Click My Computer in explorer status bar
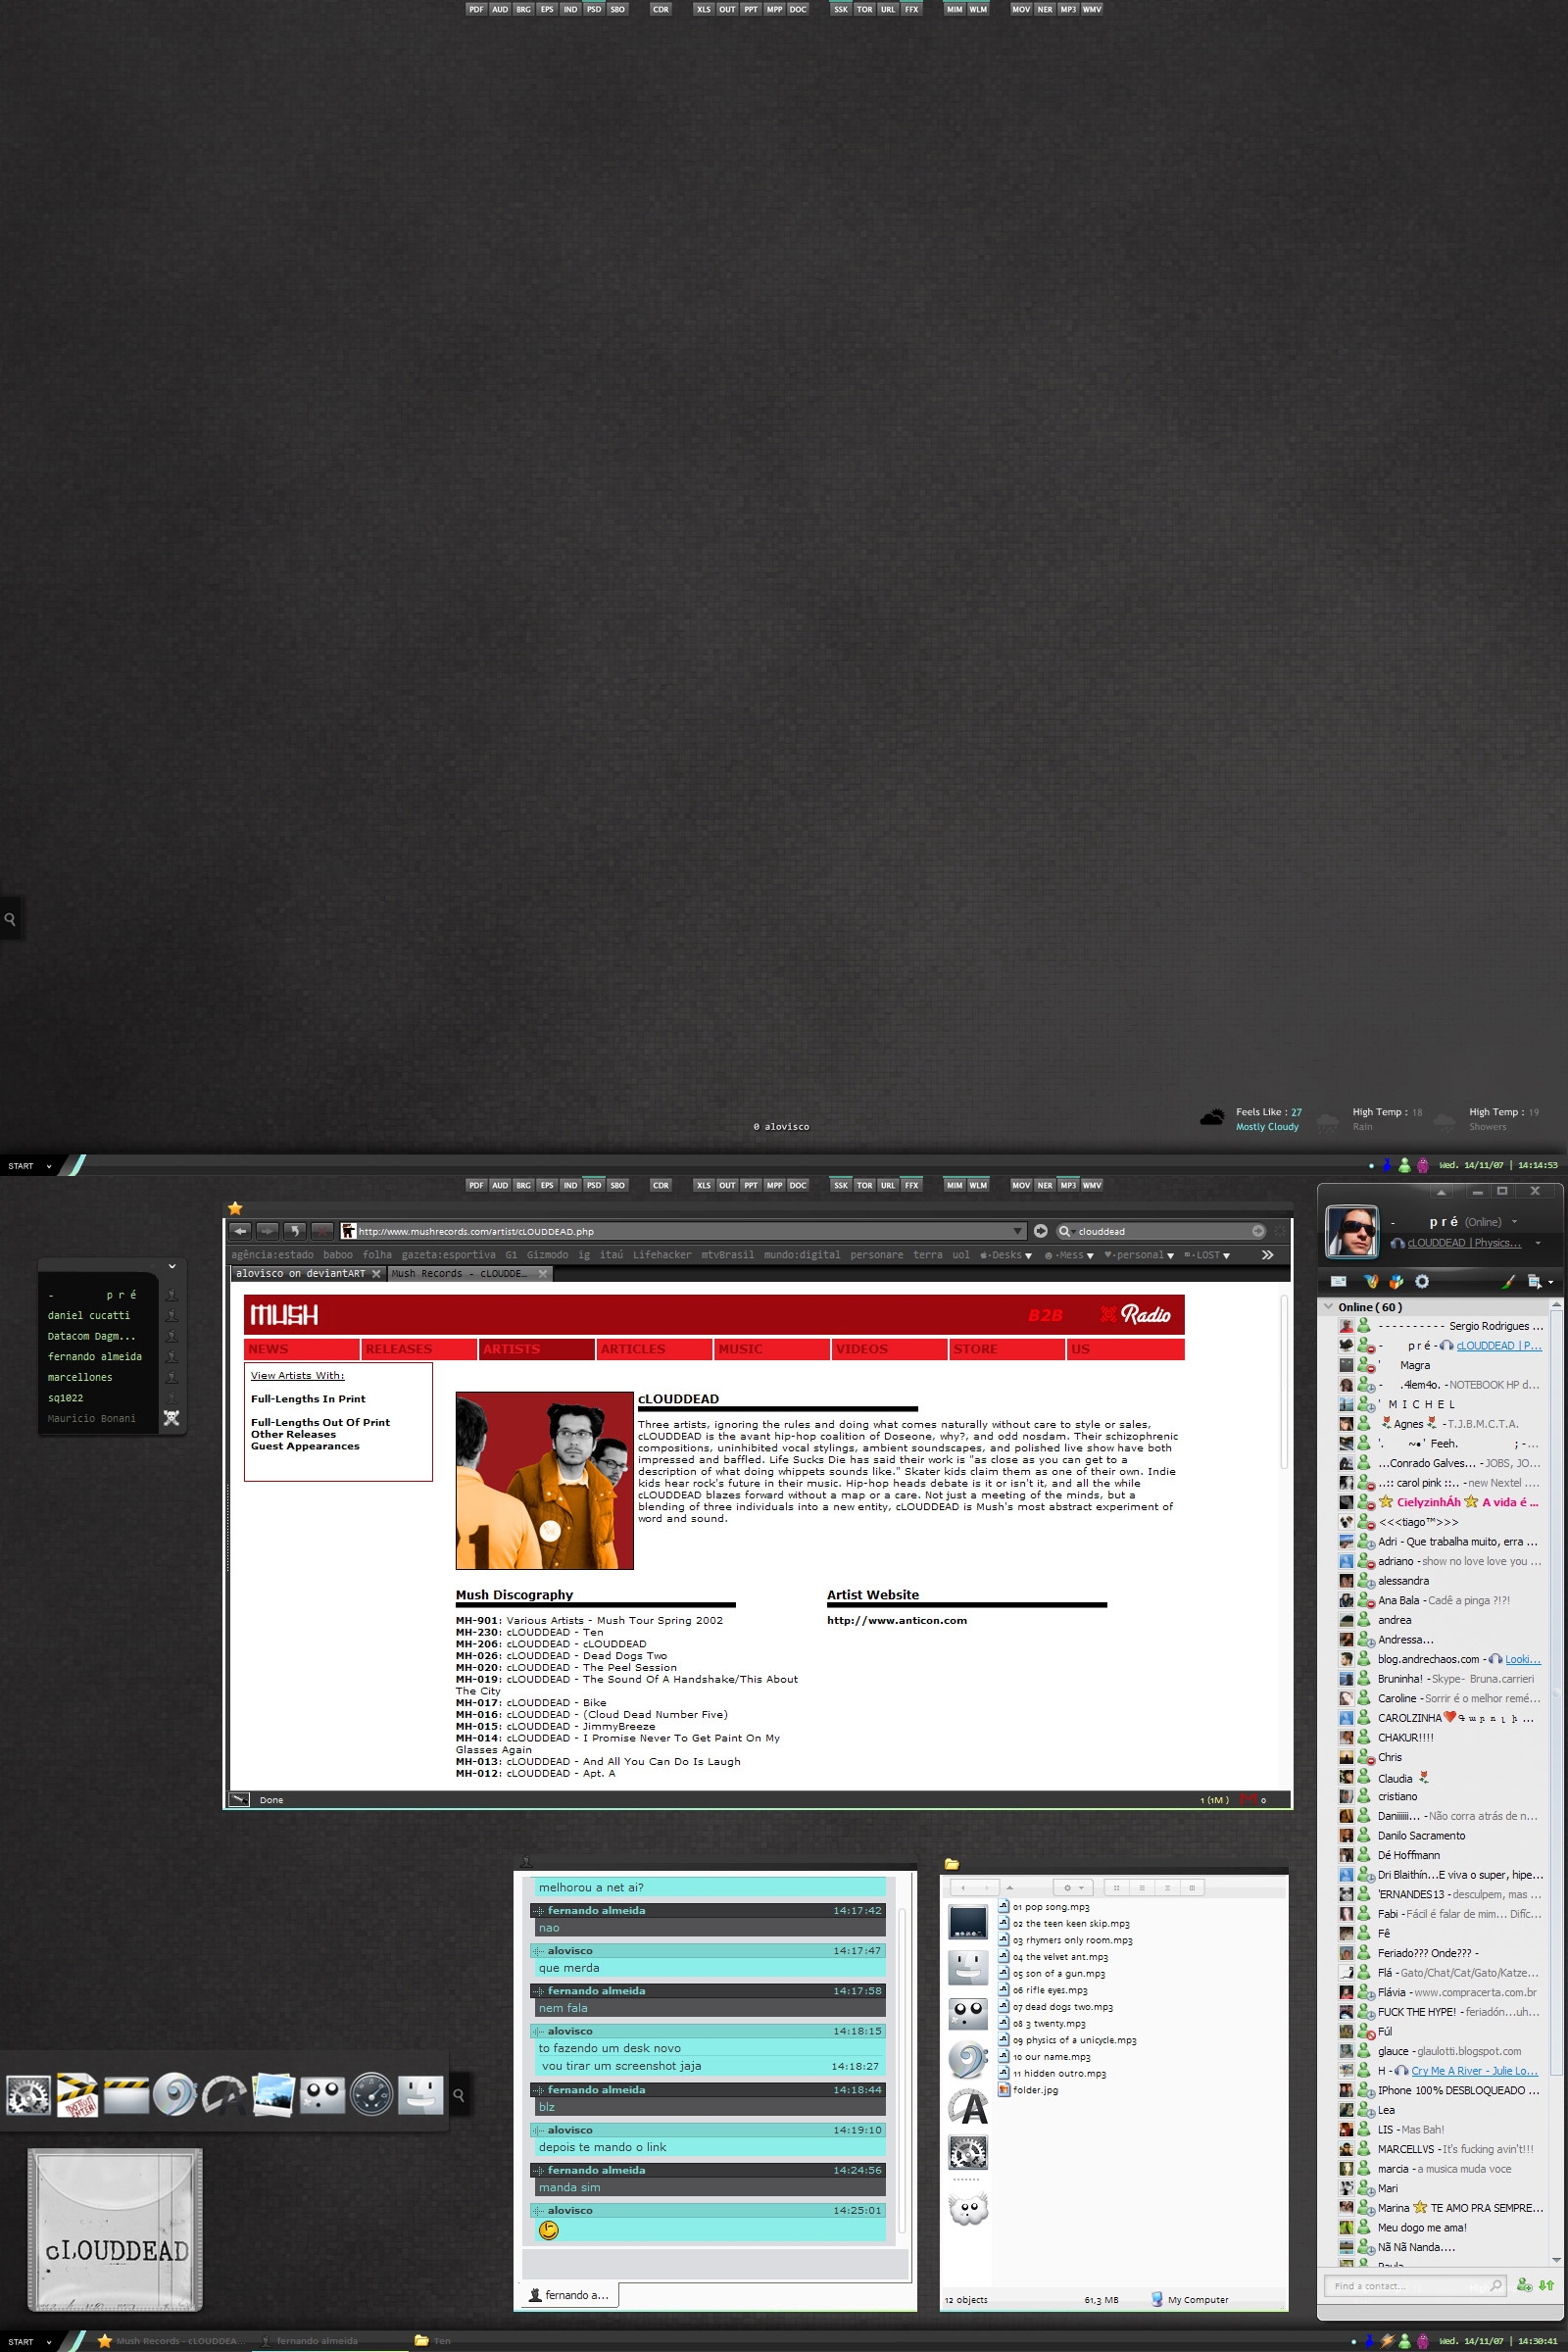Screen dimensions: 1568x2352 (1189, 2299)
